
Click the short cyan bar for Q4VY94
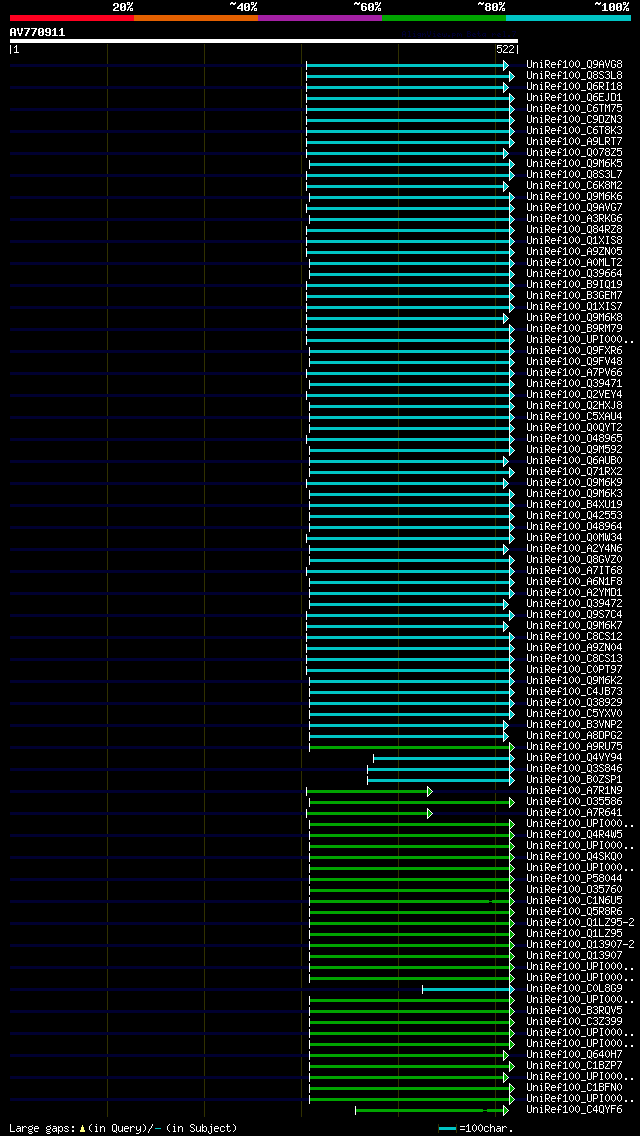click(444, 758)
